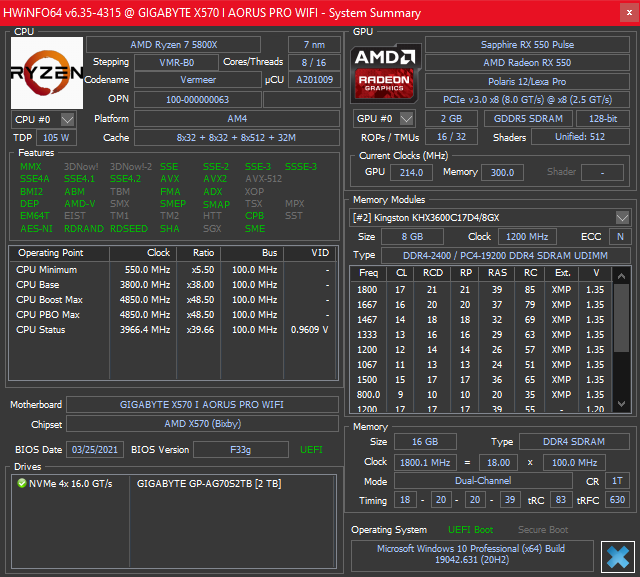Viewport: 640px width, 577px height.
Task: Click the blue X close icon at bottom
Action: (x=618, y=557)
